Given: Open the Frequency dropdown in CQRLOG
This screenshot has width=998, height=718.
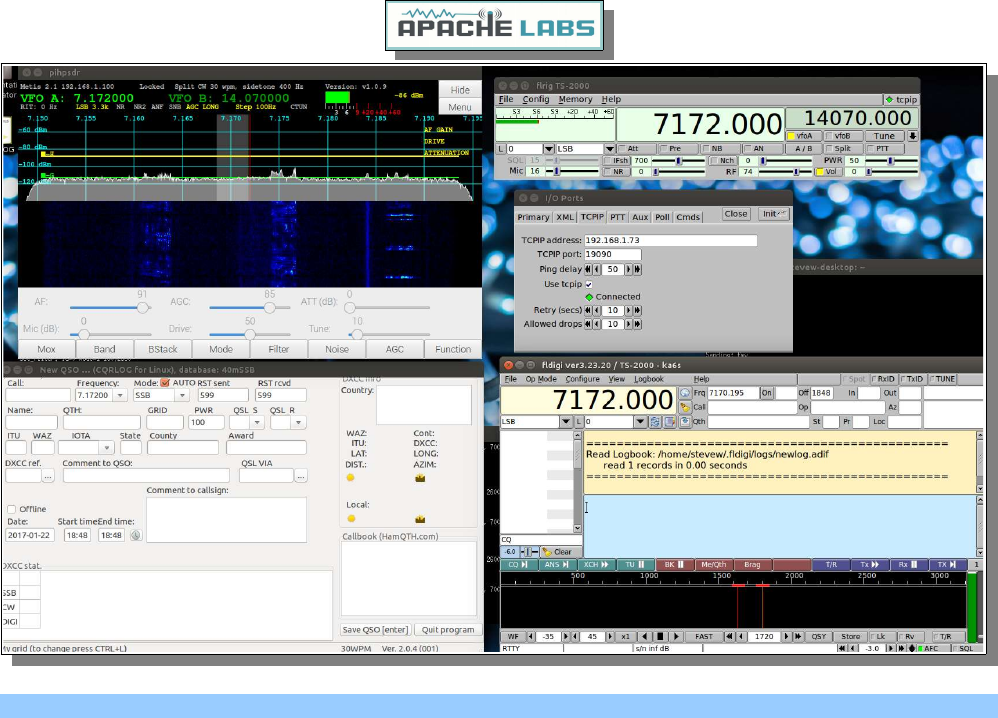Looking at the screenshot, I should click(x=120, y=395).
